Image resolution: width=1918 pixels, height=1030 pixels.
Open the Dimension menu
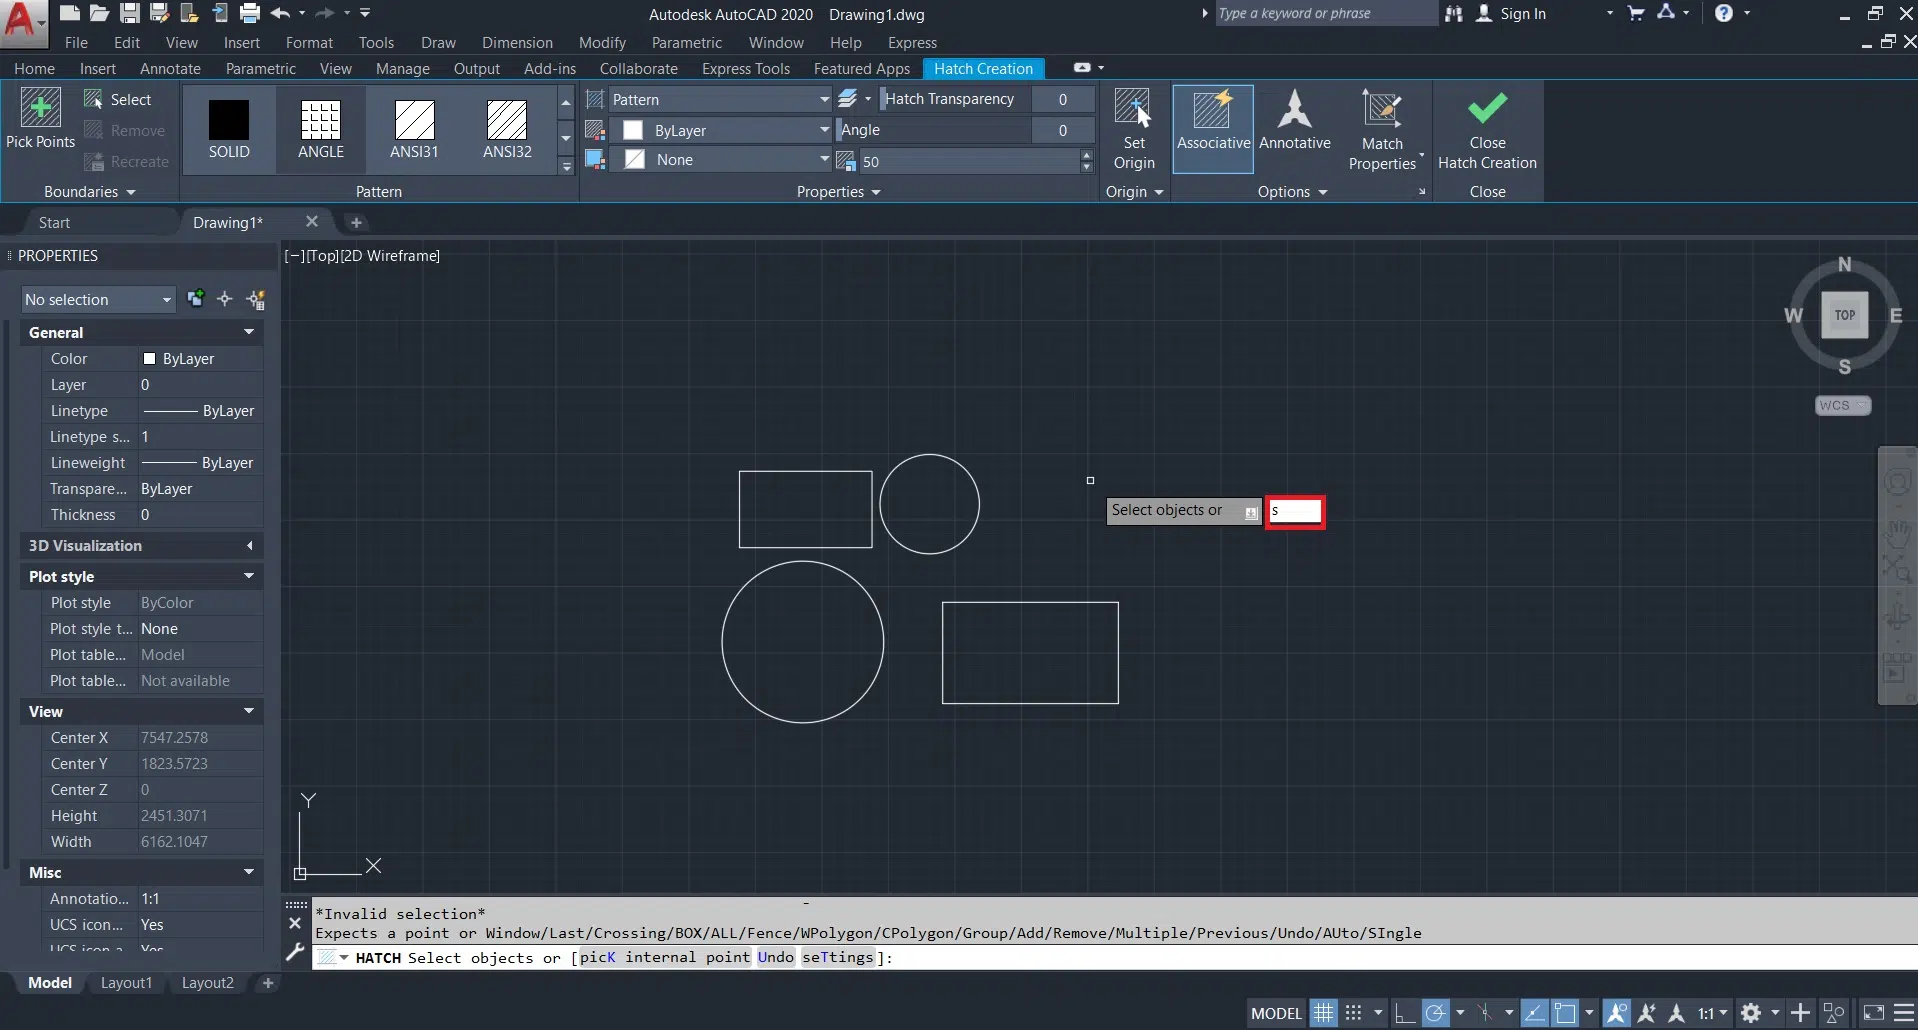[x=517, y=42]
